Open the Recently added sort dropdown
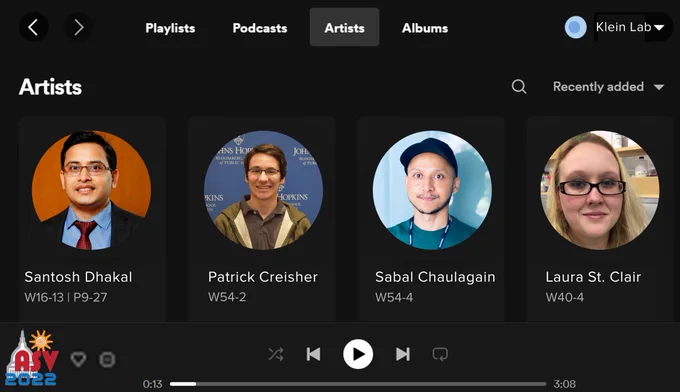 click(608, 87)
